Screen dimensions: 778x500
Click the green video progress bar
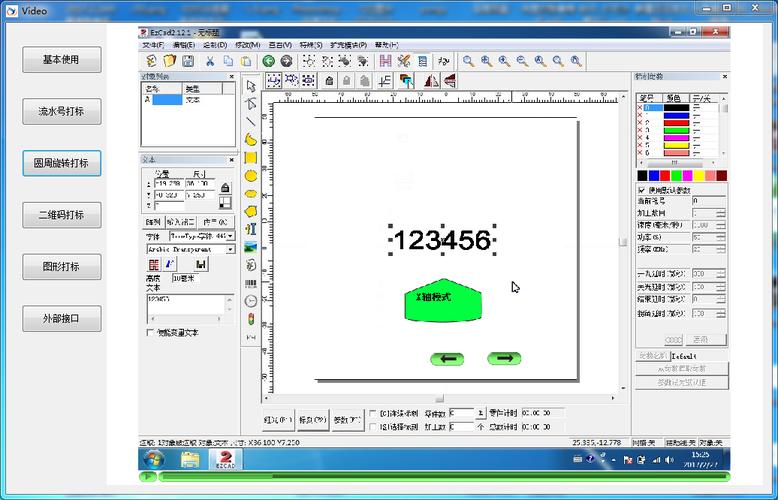pyautogui.click(x=444, y=477)
